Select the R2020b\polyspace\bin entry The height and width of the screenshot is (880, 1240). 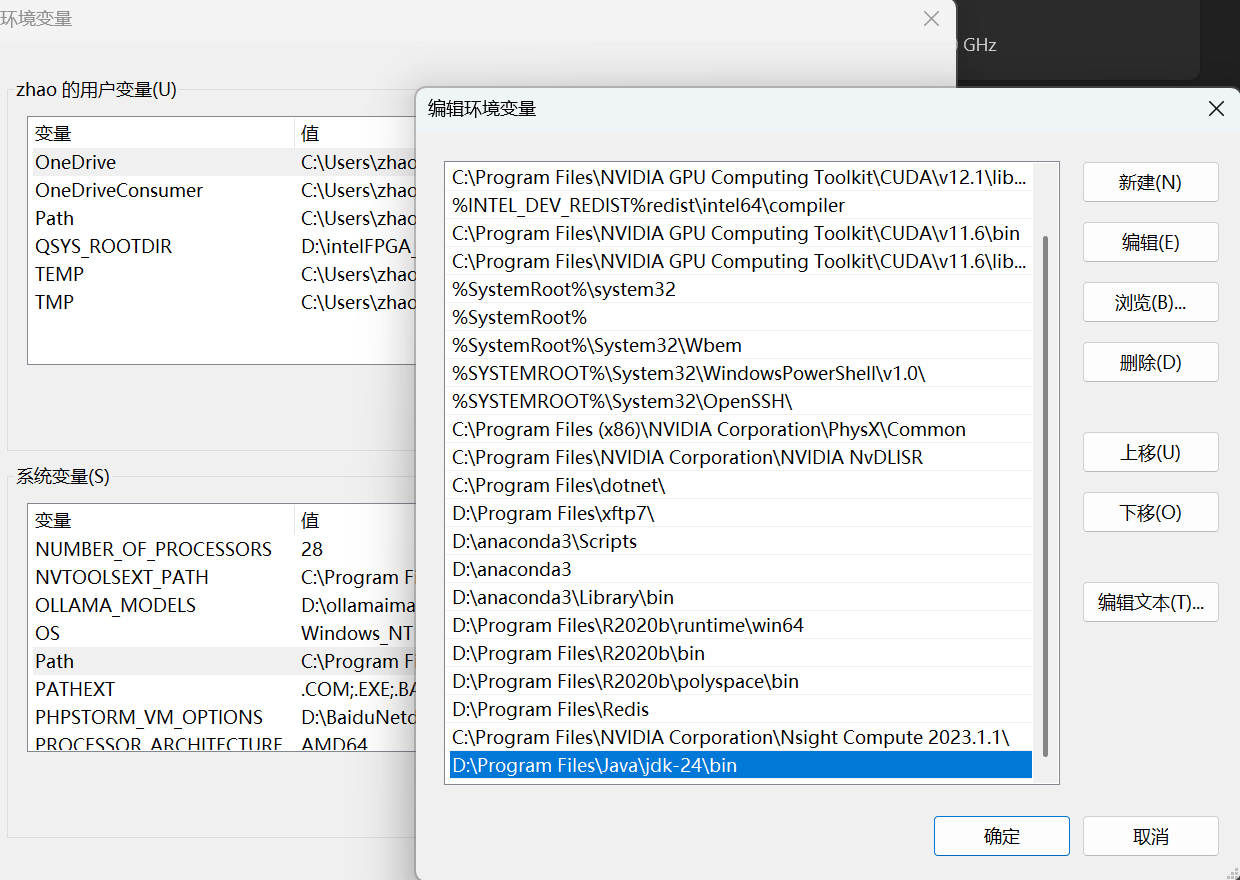pyautogui.click(x=741, y=681)
